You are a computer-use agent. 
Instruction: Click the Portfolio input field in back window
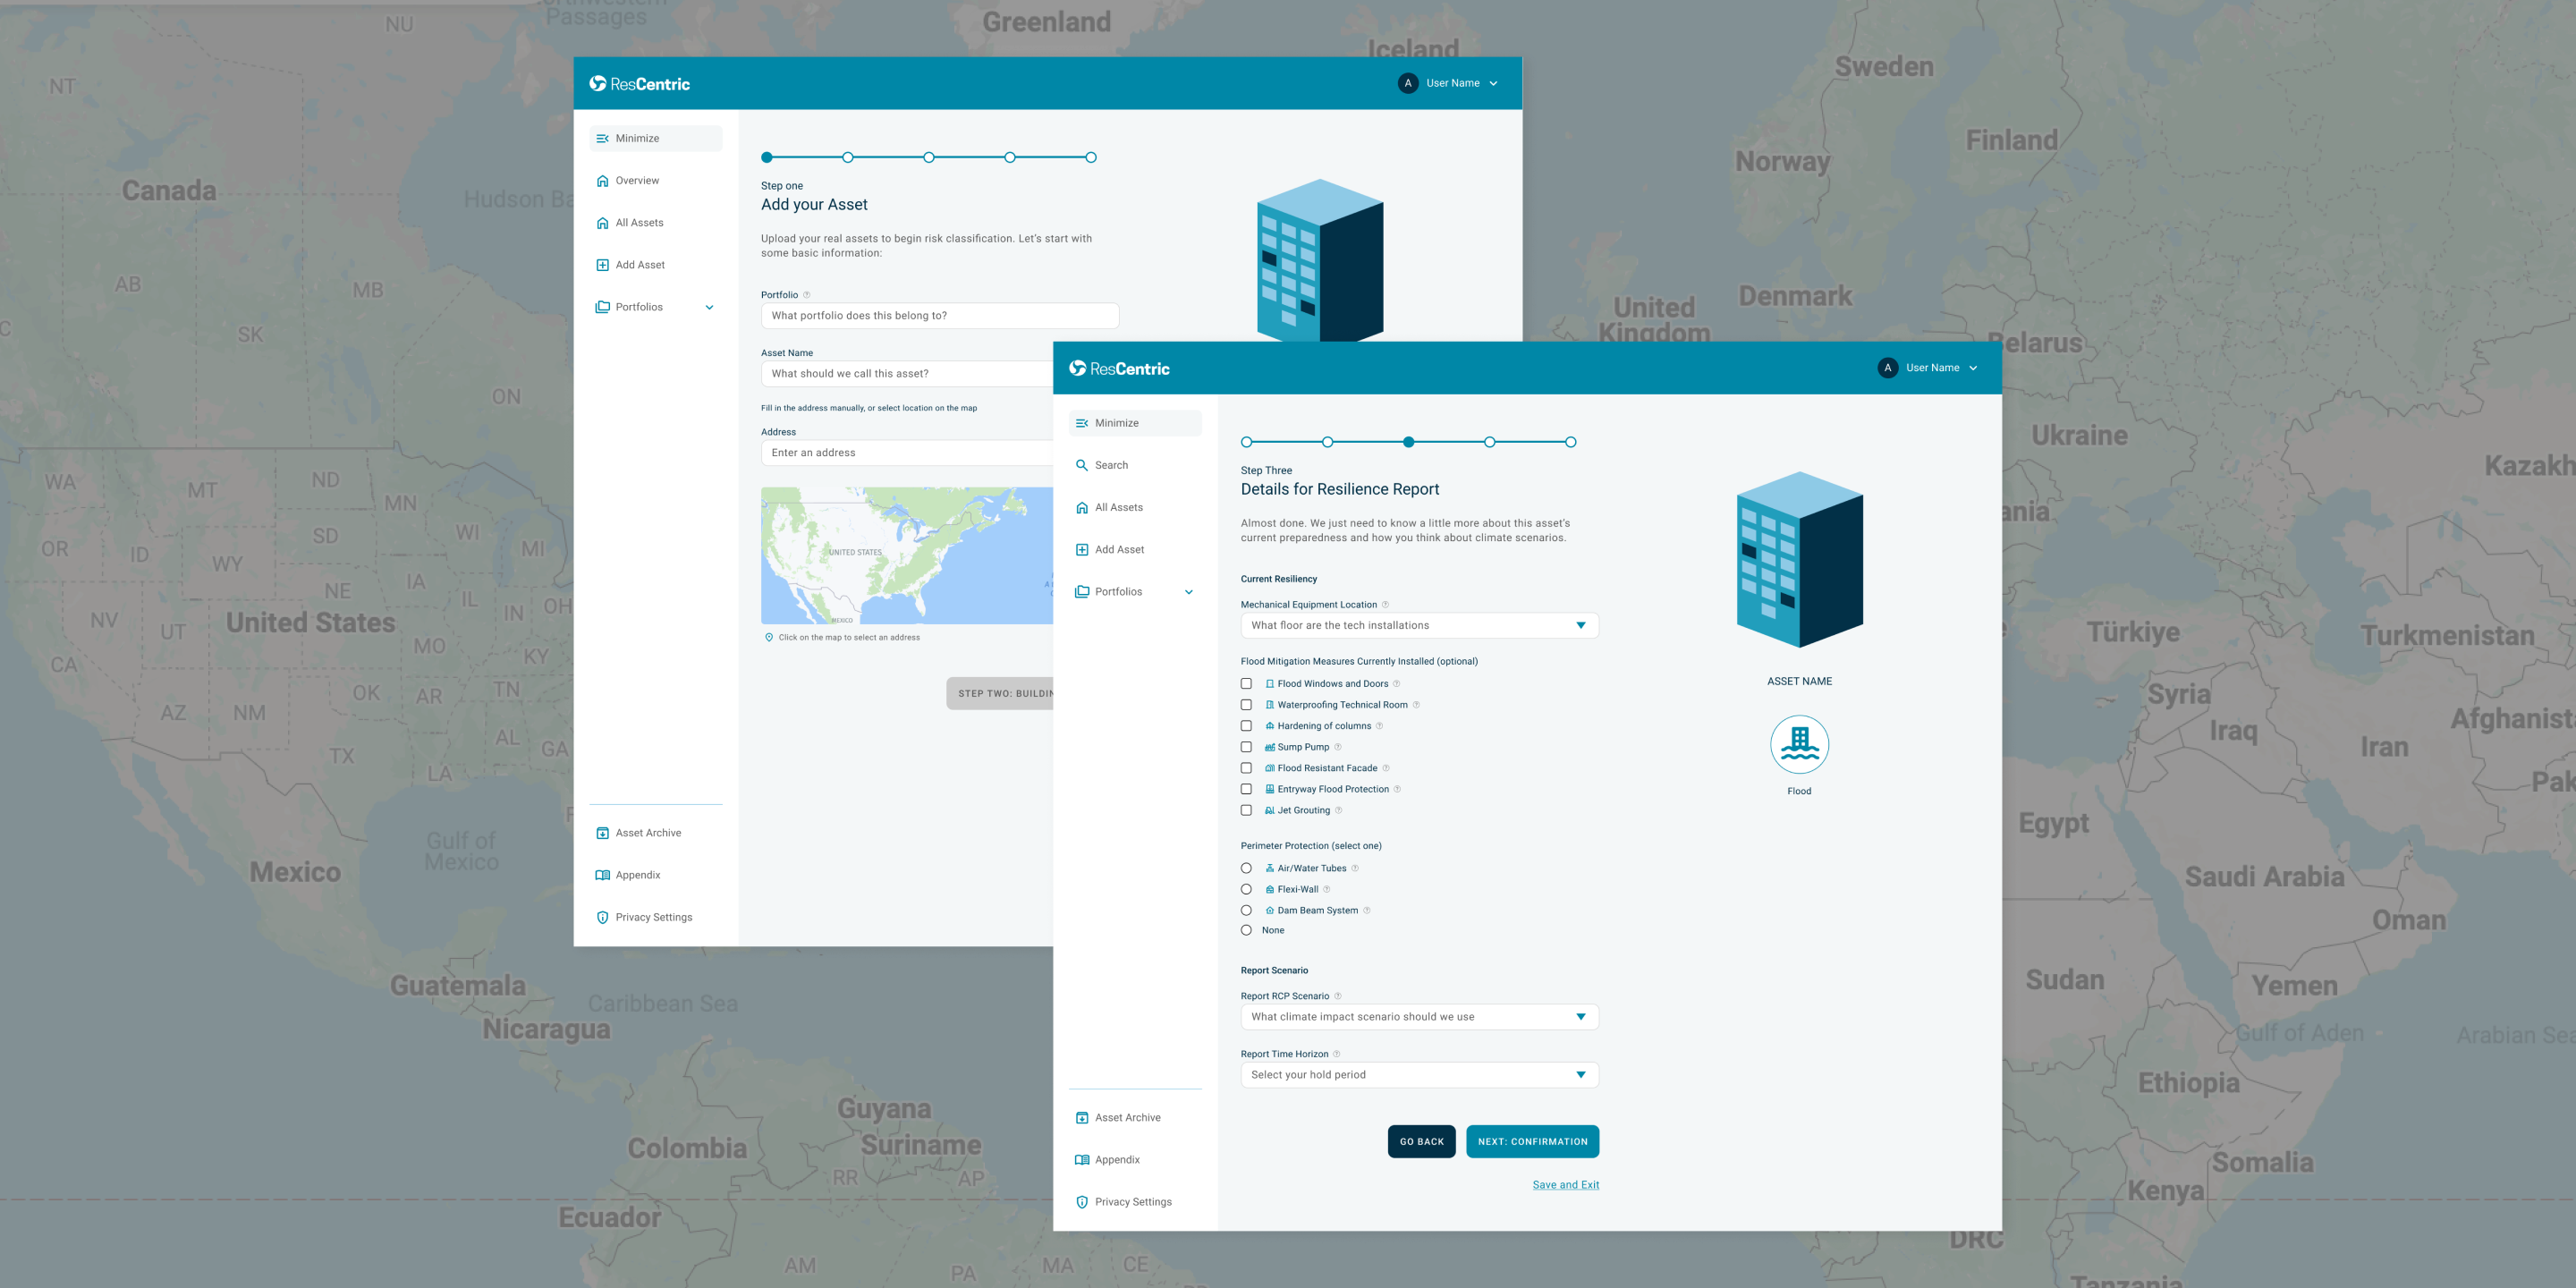pyautogui.click(x=939, y=316)
